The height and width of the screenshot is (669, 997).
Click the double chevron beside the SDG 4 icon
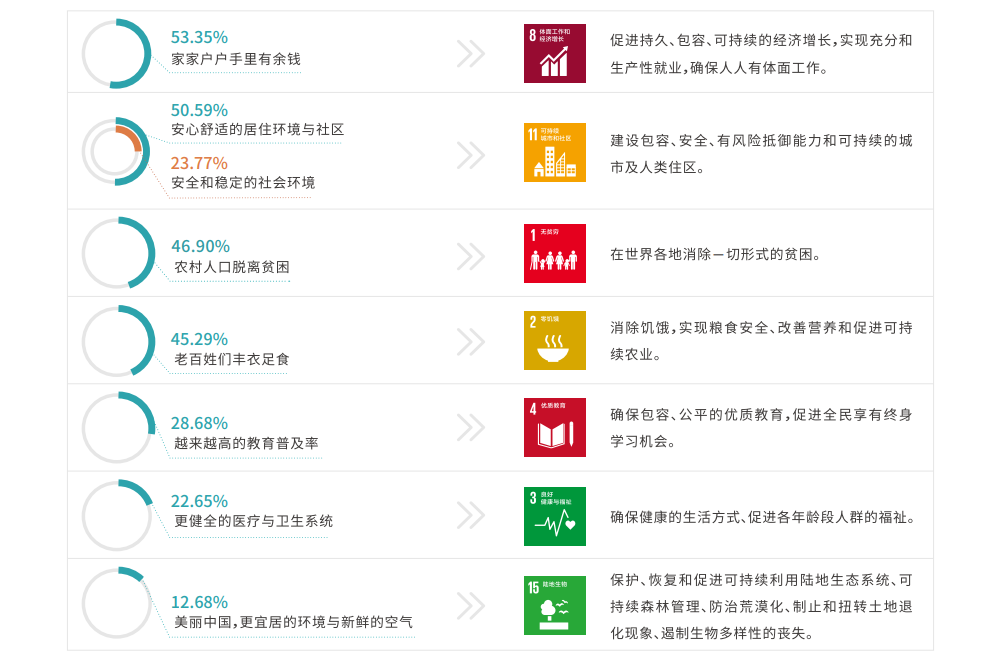471,428
